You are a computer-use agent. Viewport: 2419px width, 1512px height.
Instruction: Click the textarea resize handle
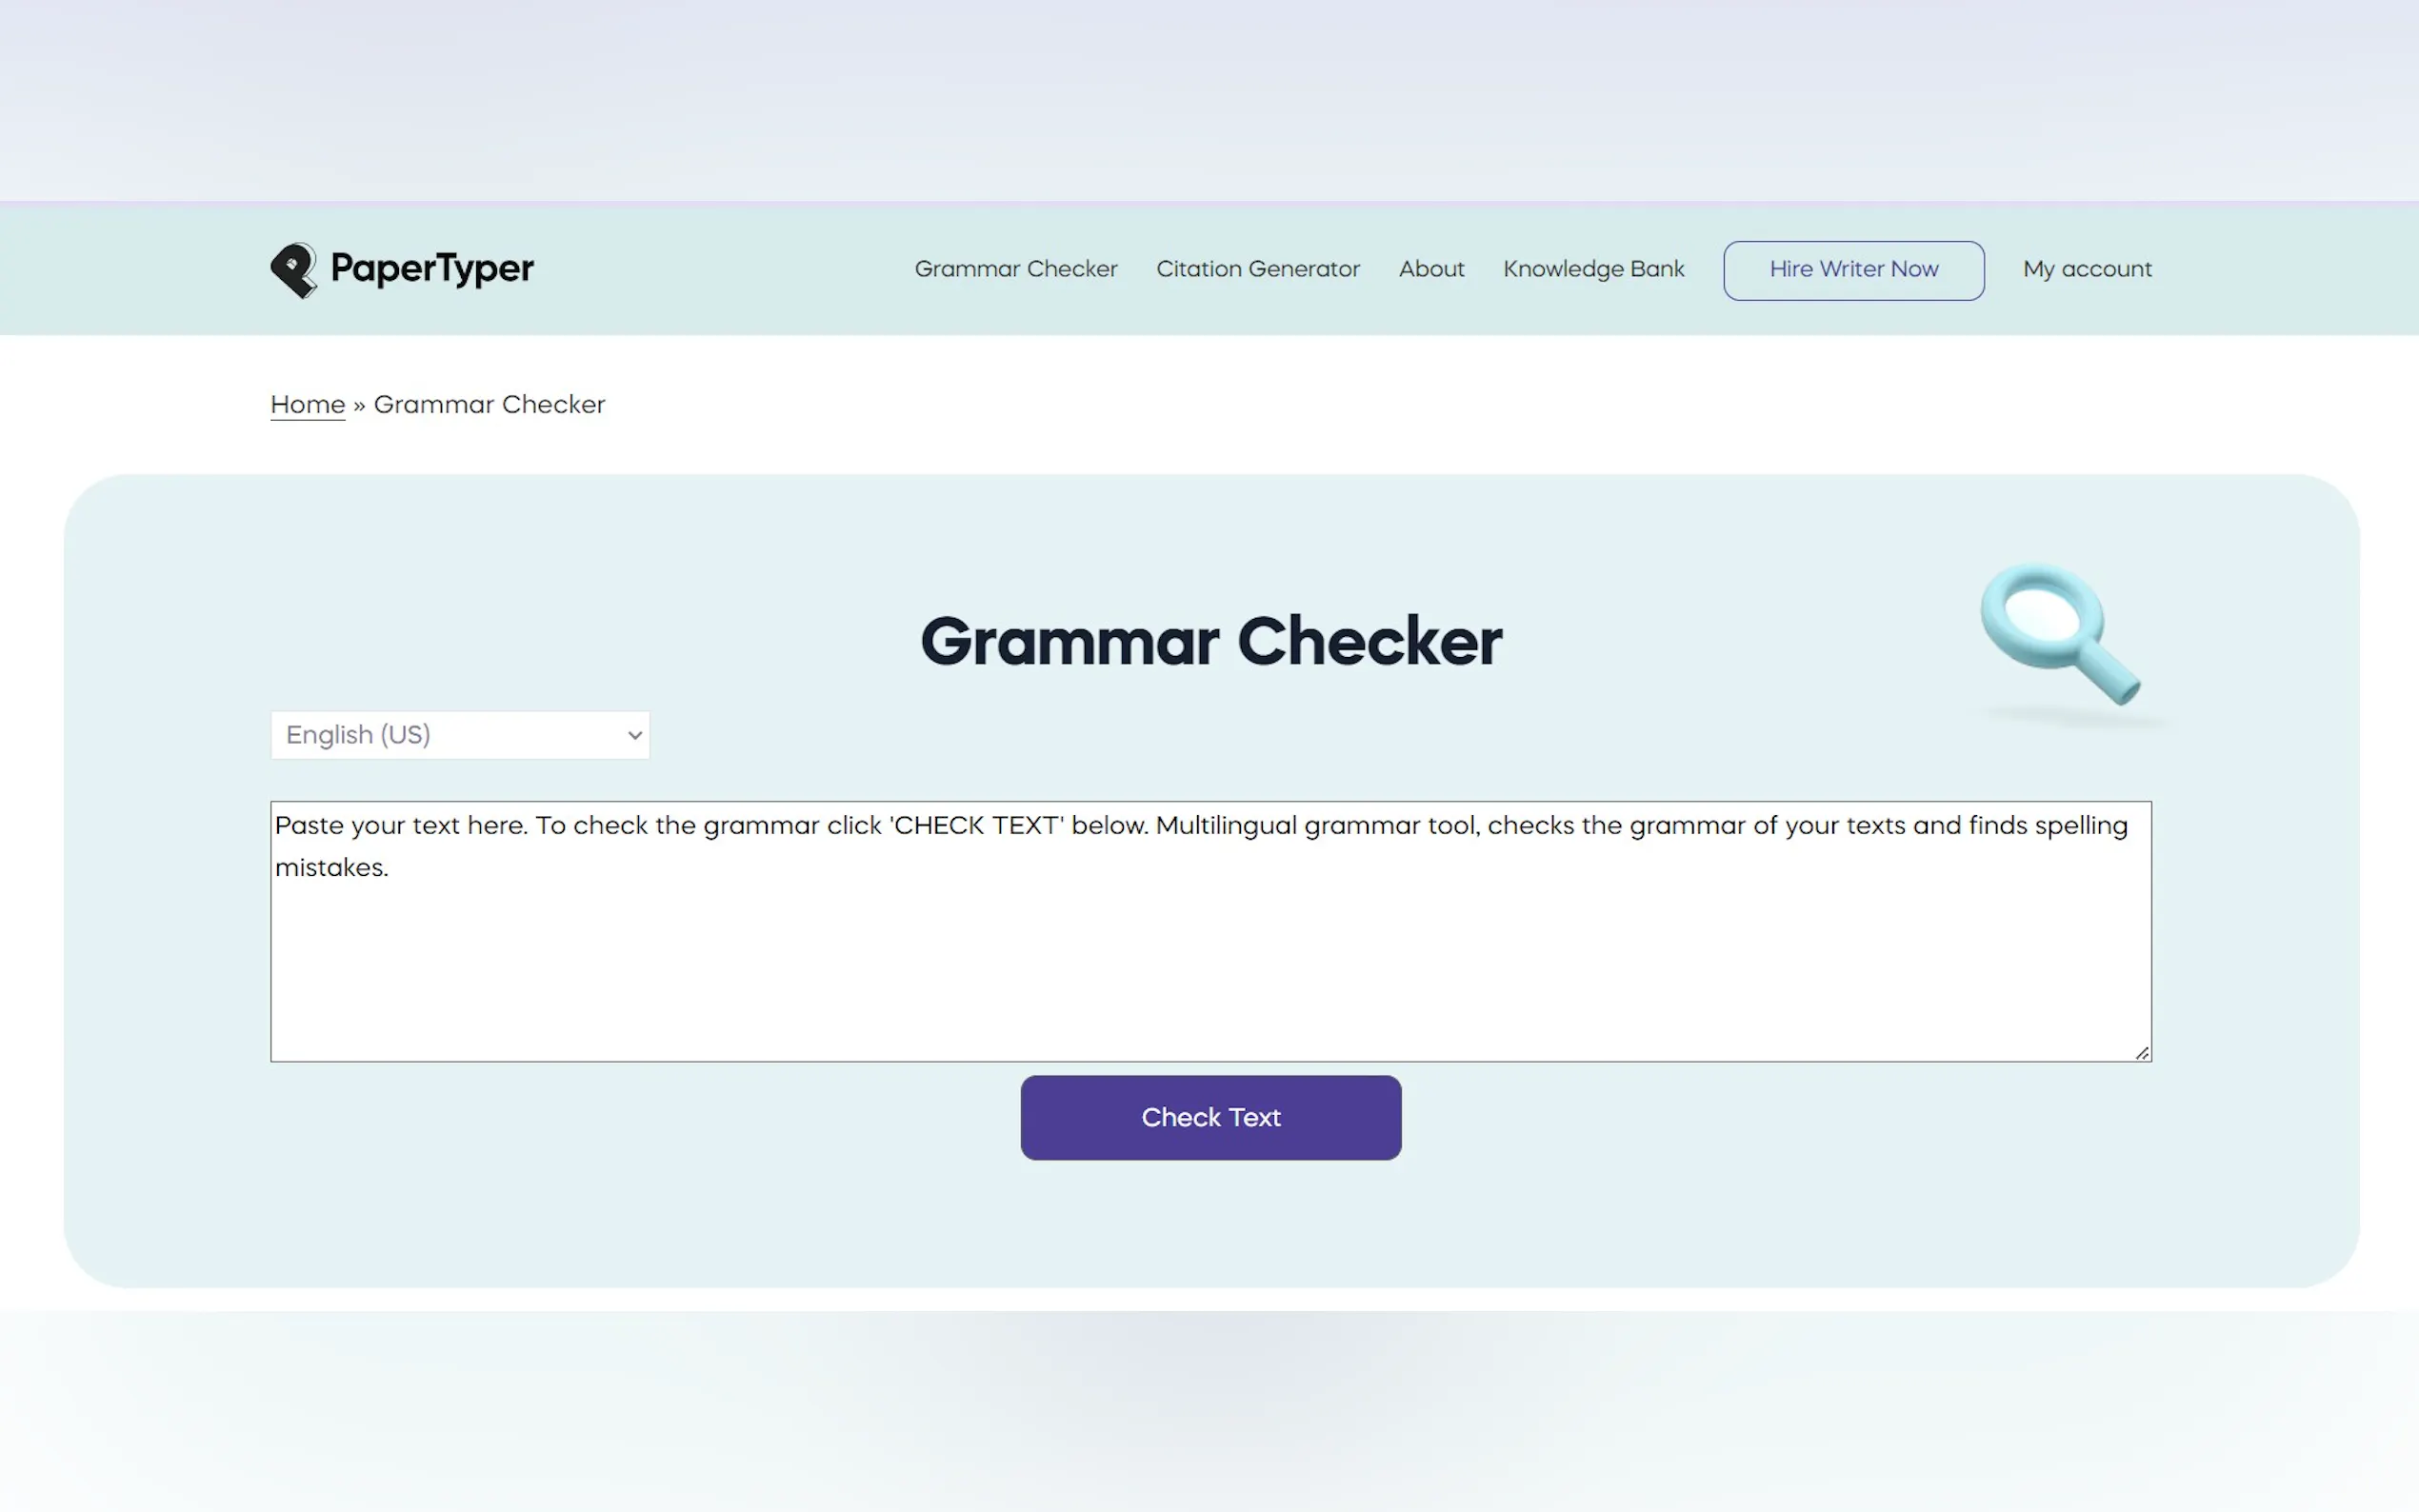click(x=2141, y=1052)
